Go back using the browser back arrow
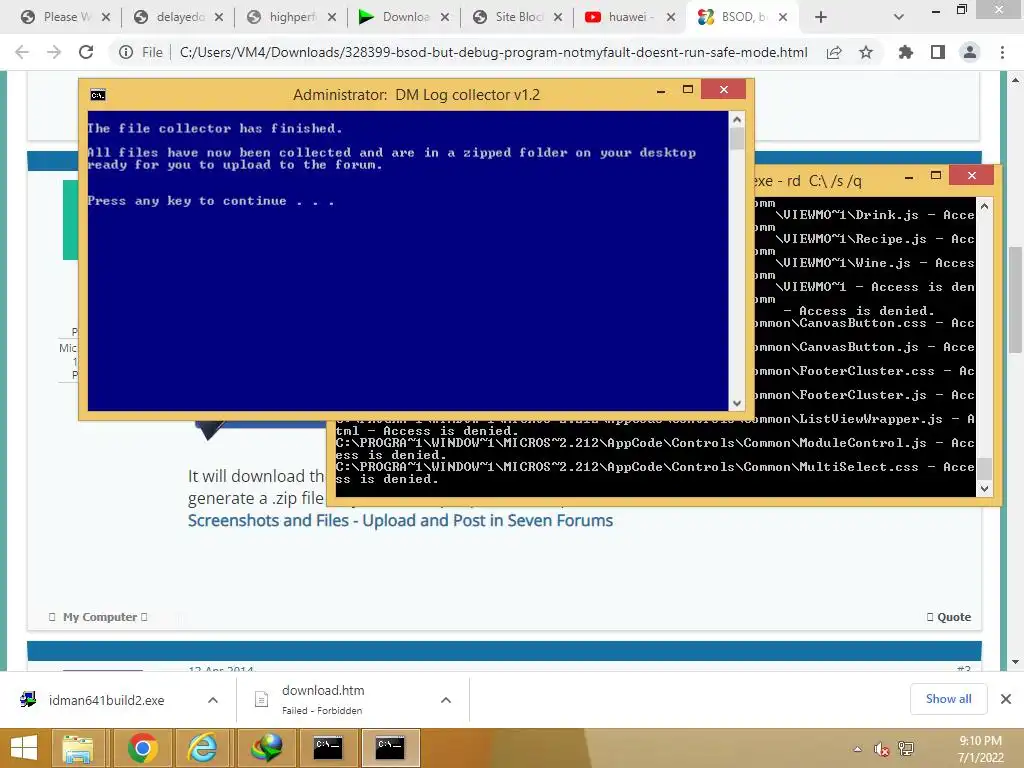 tap(22, 52)
